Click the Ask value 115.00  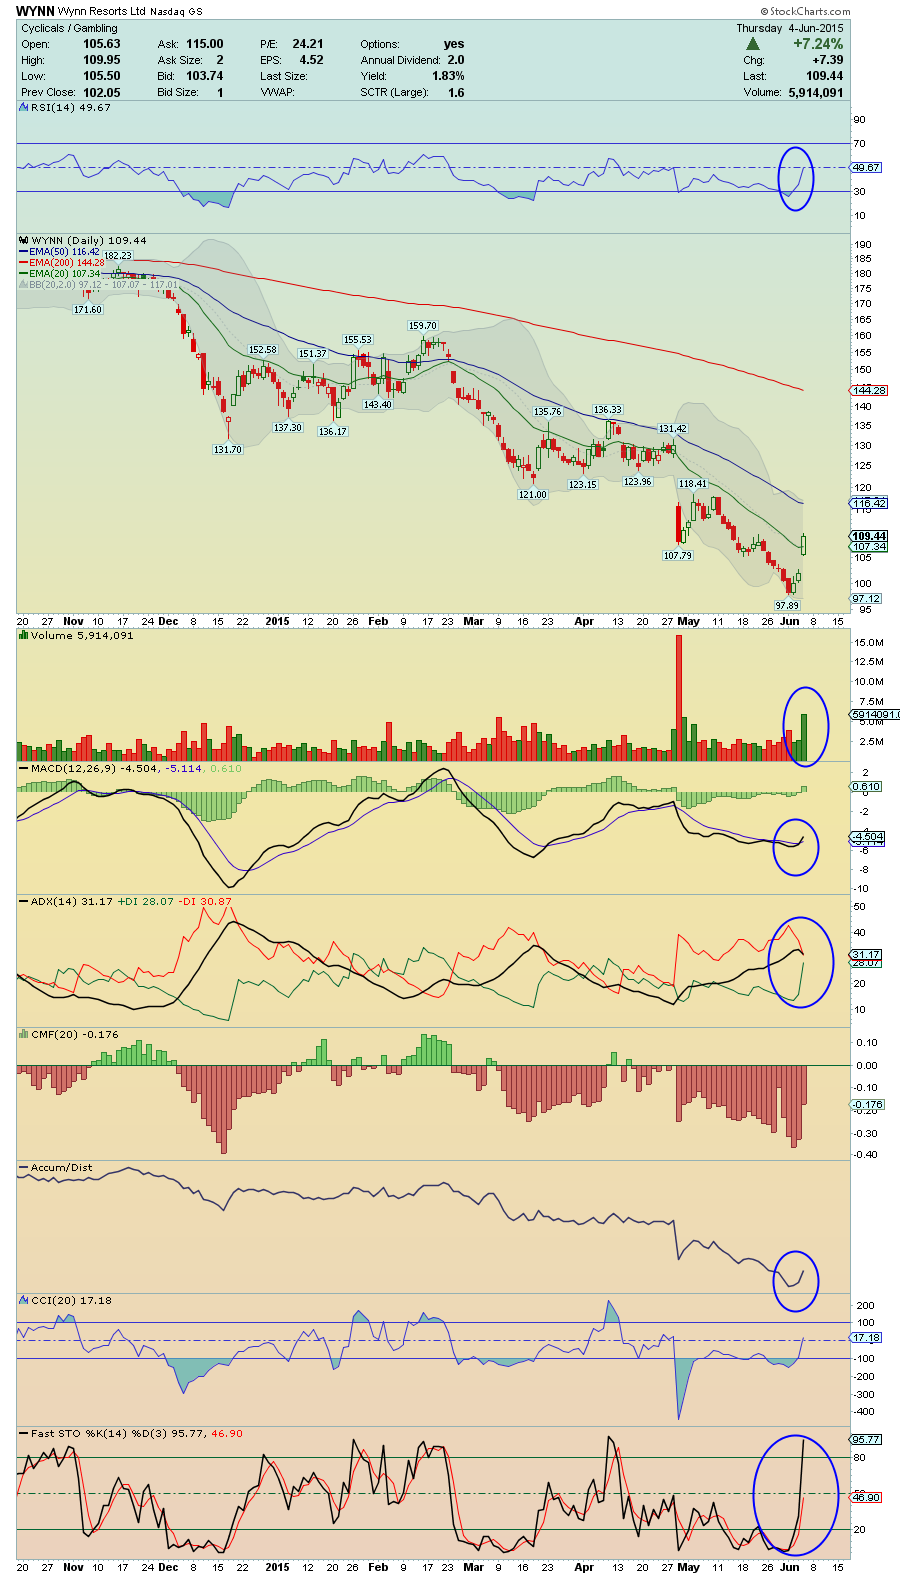click(x=205, y=44)
